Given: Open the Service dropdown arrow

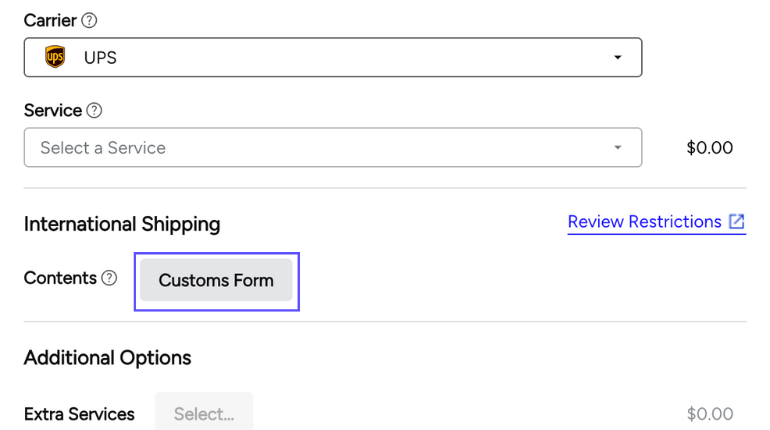Looking at the screenshot, I should (617, 148).
